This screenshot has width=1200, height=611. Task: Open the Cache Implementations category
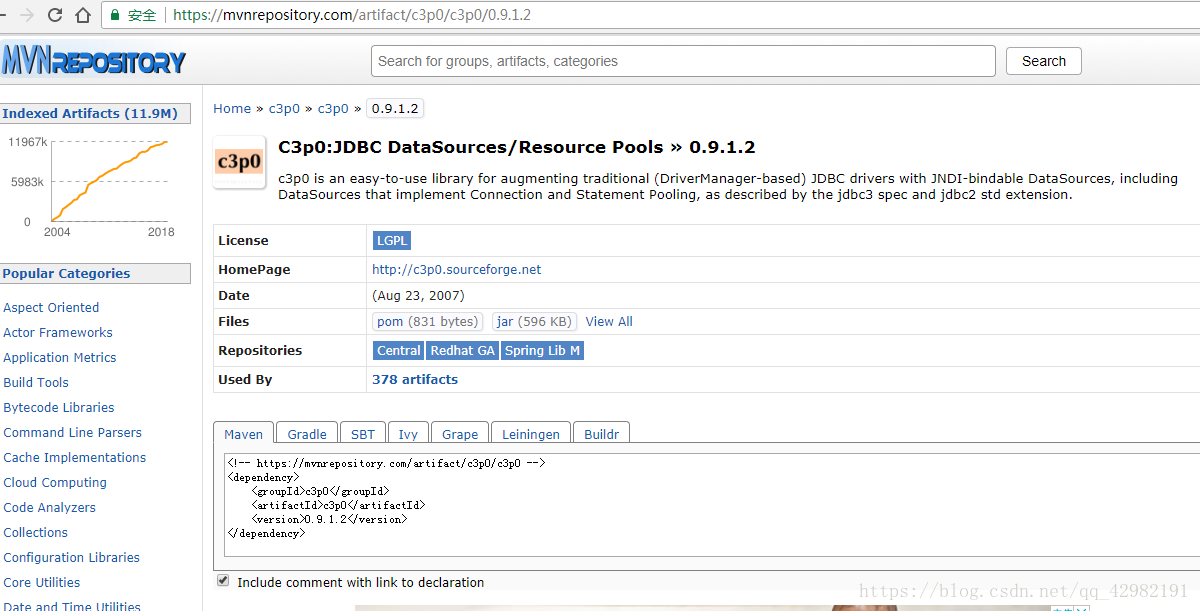tap(75, 457)
